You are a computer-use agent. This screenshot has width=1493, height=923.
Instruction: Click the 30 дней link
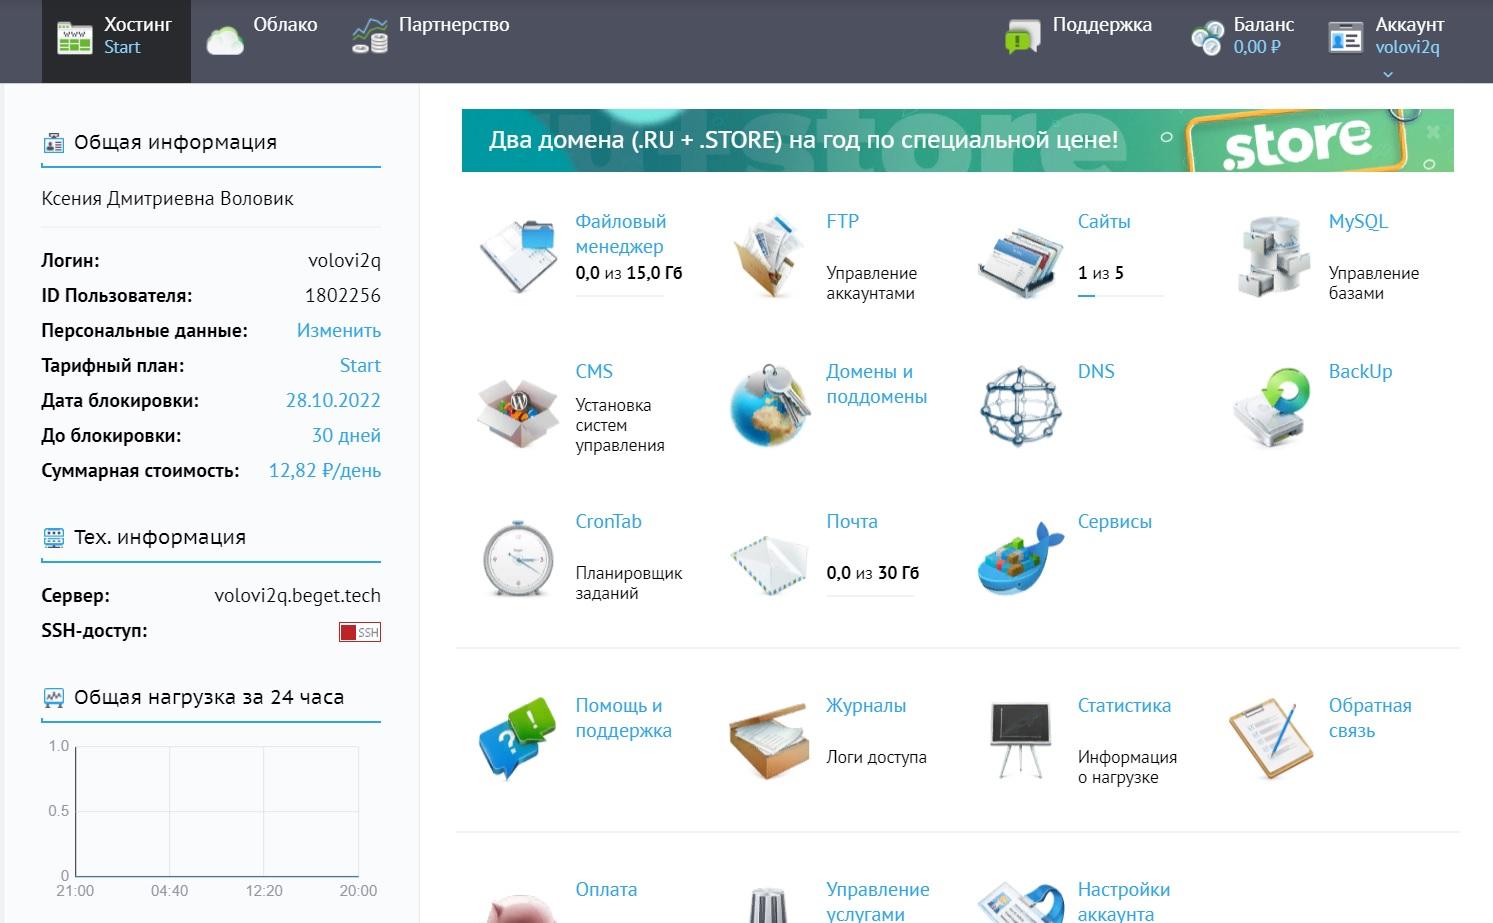coord(346,435)
